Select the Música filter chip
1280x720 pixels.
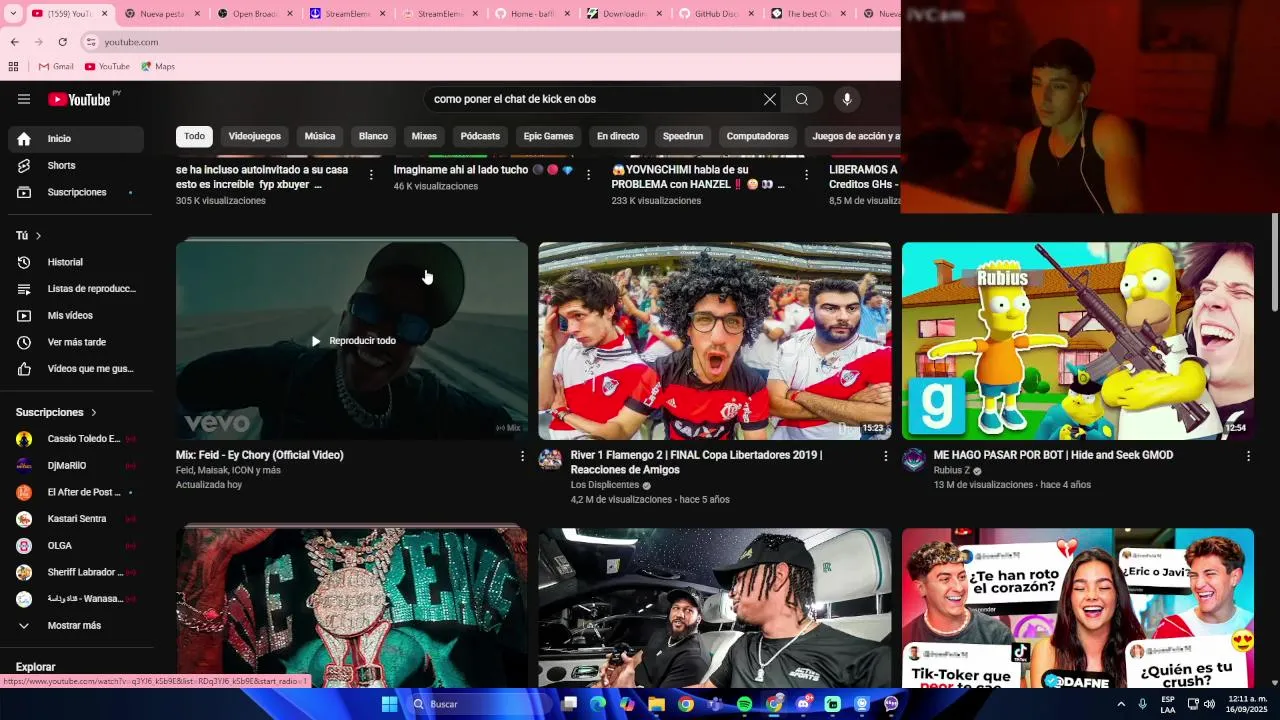click(320, 136)
